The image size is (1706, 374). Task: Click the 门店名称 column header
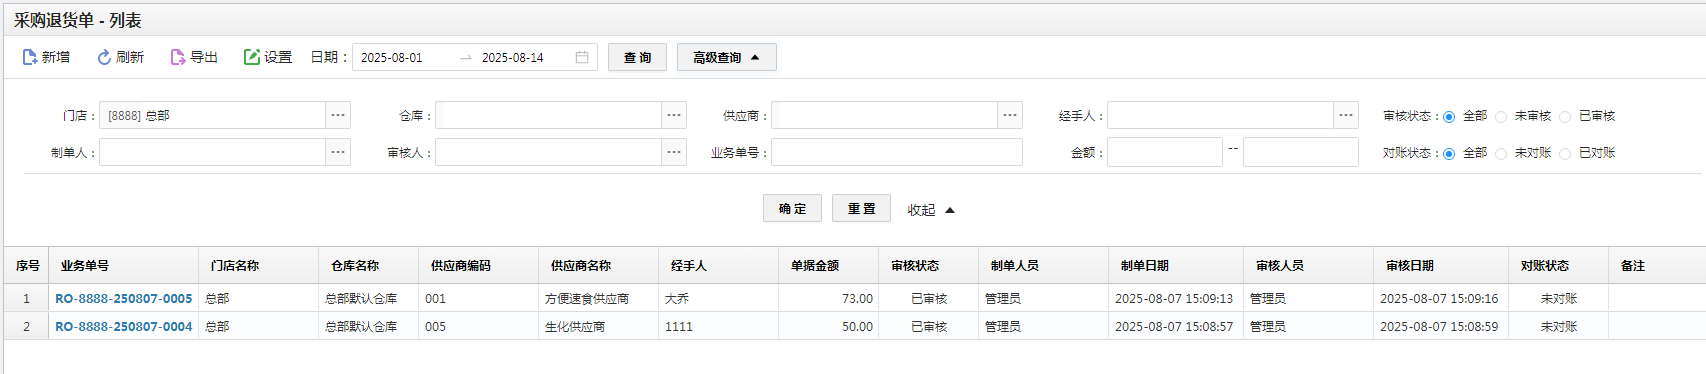point(258,265)
